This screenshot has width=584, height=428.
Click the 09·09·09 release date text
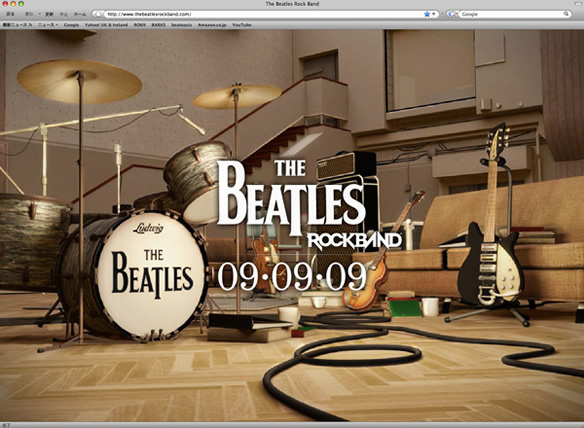click(292, 276)
